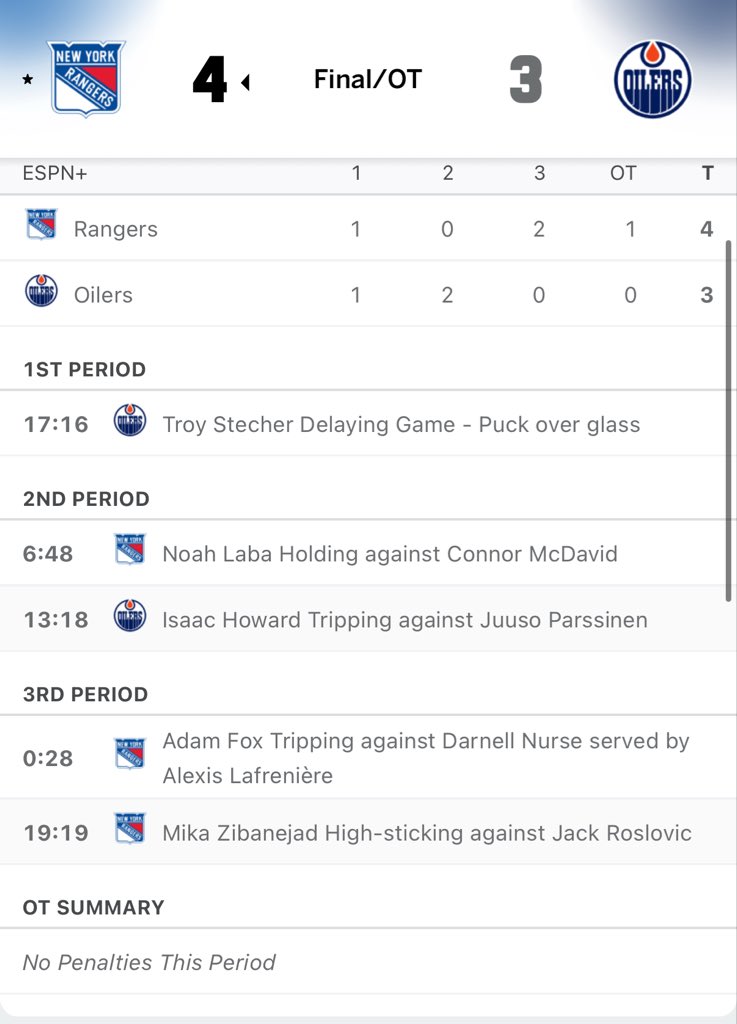Select the Troy Stecher Delaying Game penalty
Image resolution: width=737 pixels, height=1024 pixels.
(401, 424)
